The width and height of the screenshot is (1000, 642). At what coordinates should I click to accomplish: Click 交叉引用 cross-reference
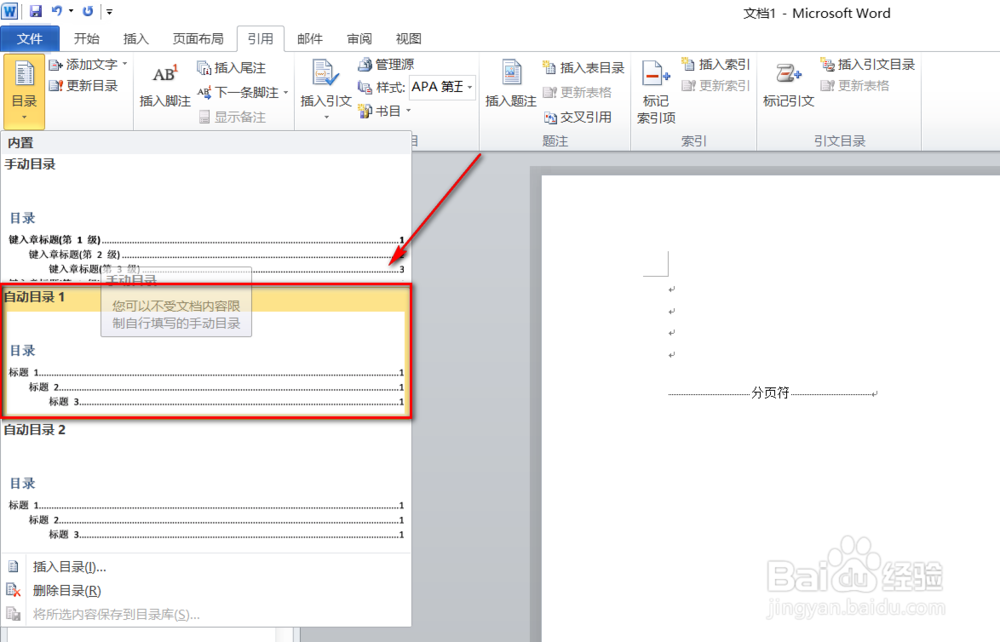click(578, 117)
